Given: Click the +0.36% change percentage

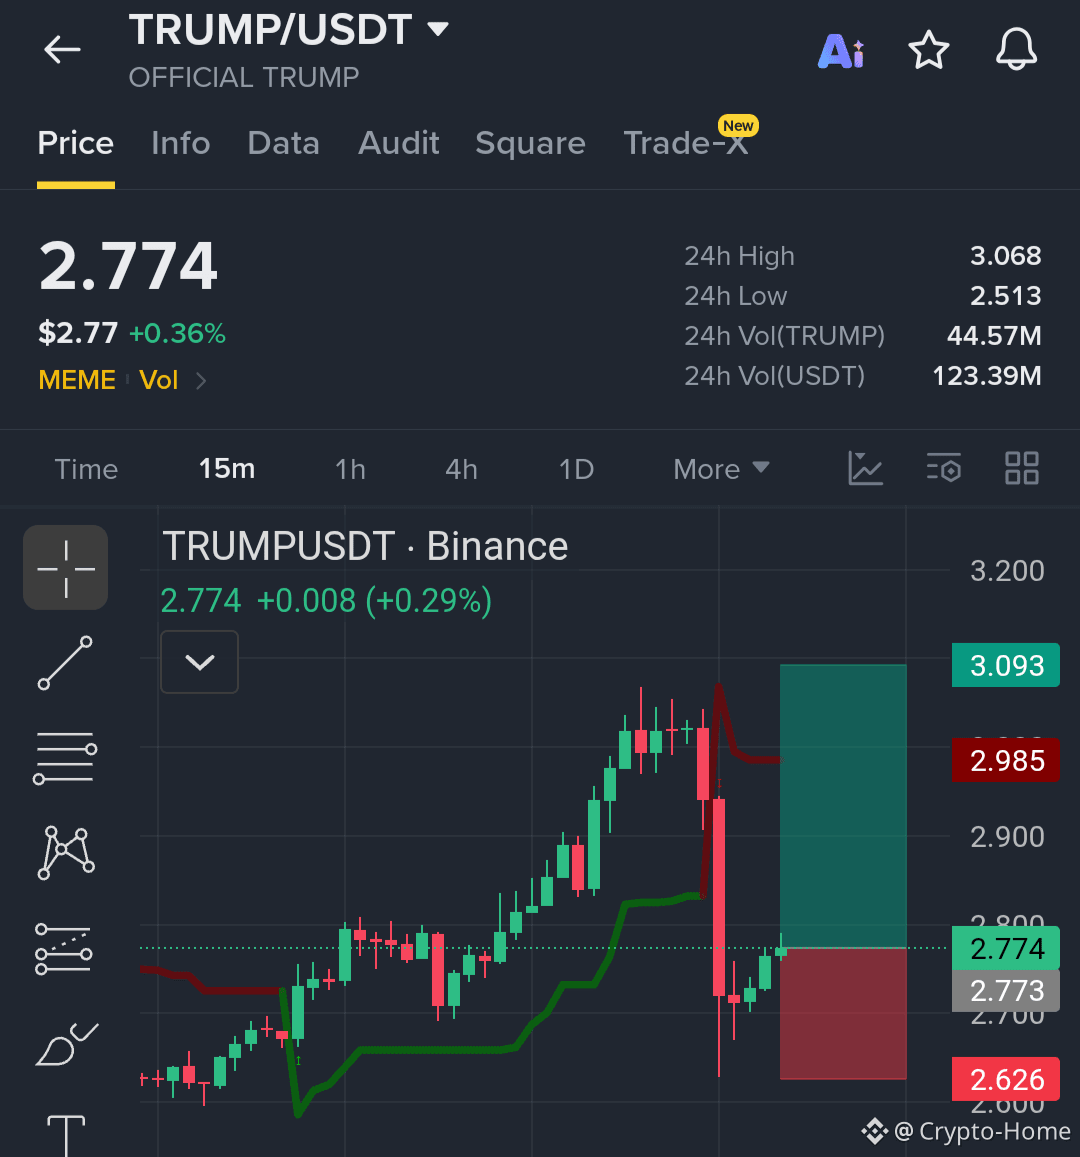Looking at the screenshot, I should click(177, 334).
